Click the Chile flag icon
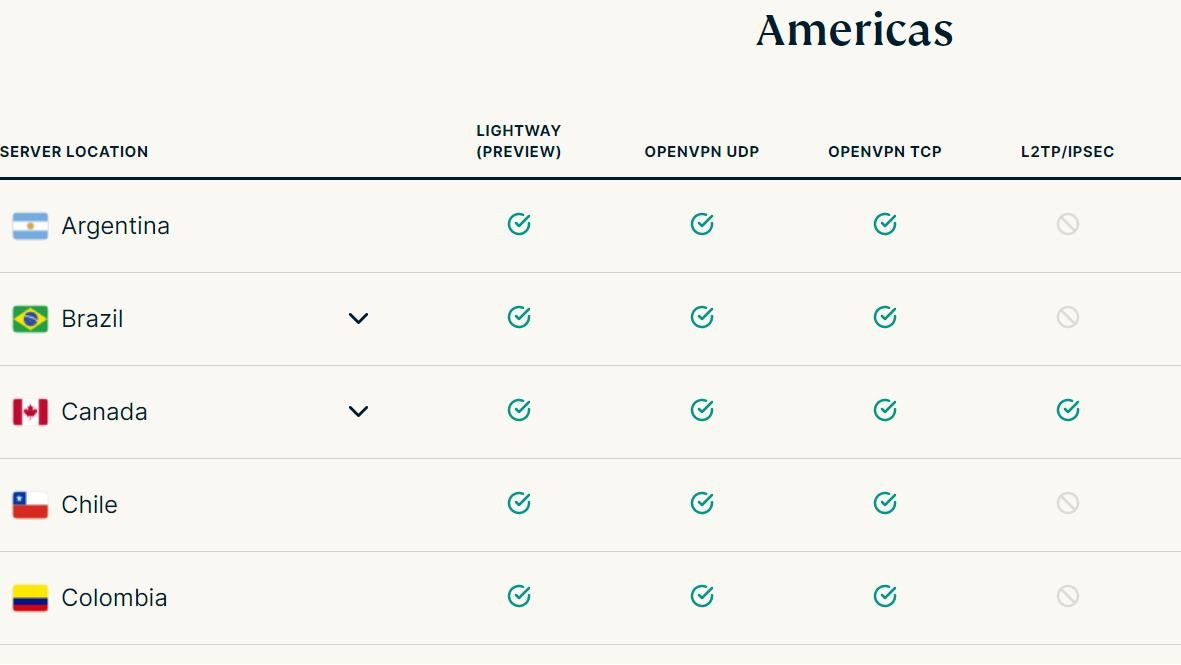This screenshot has height=665, width=1181. 30,505
